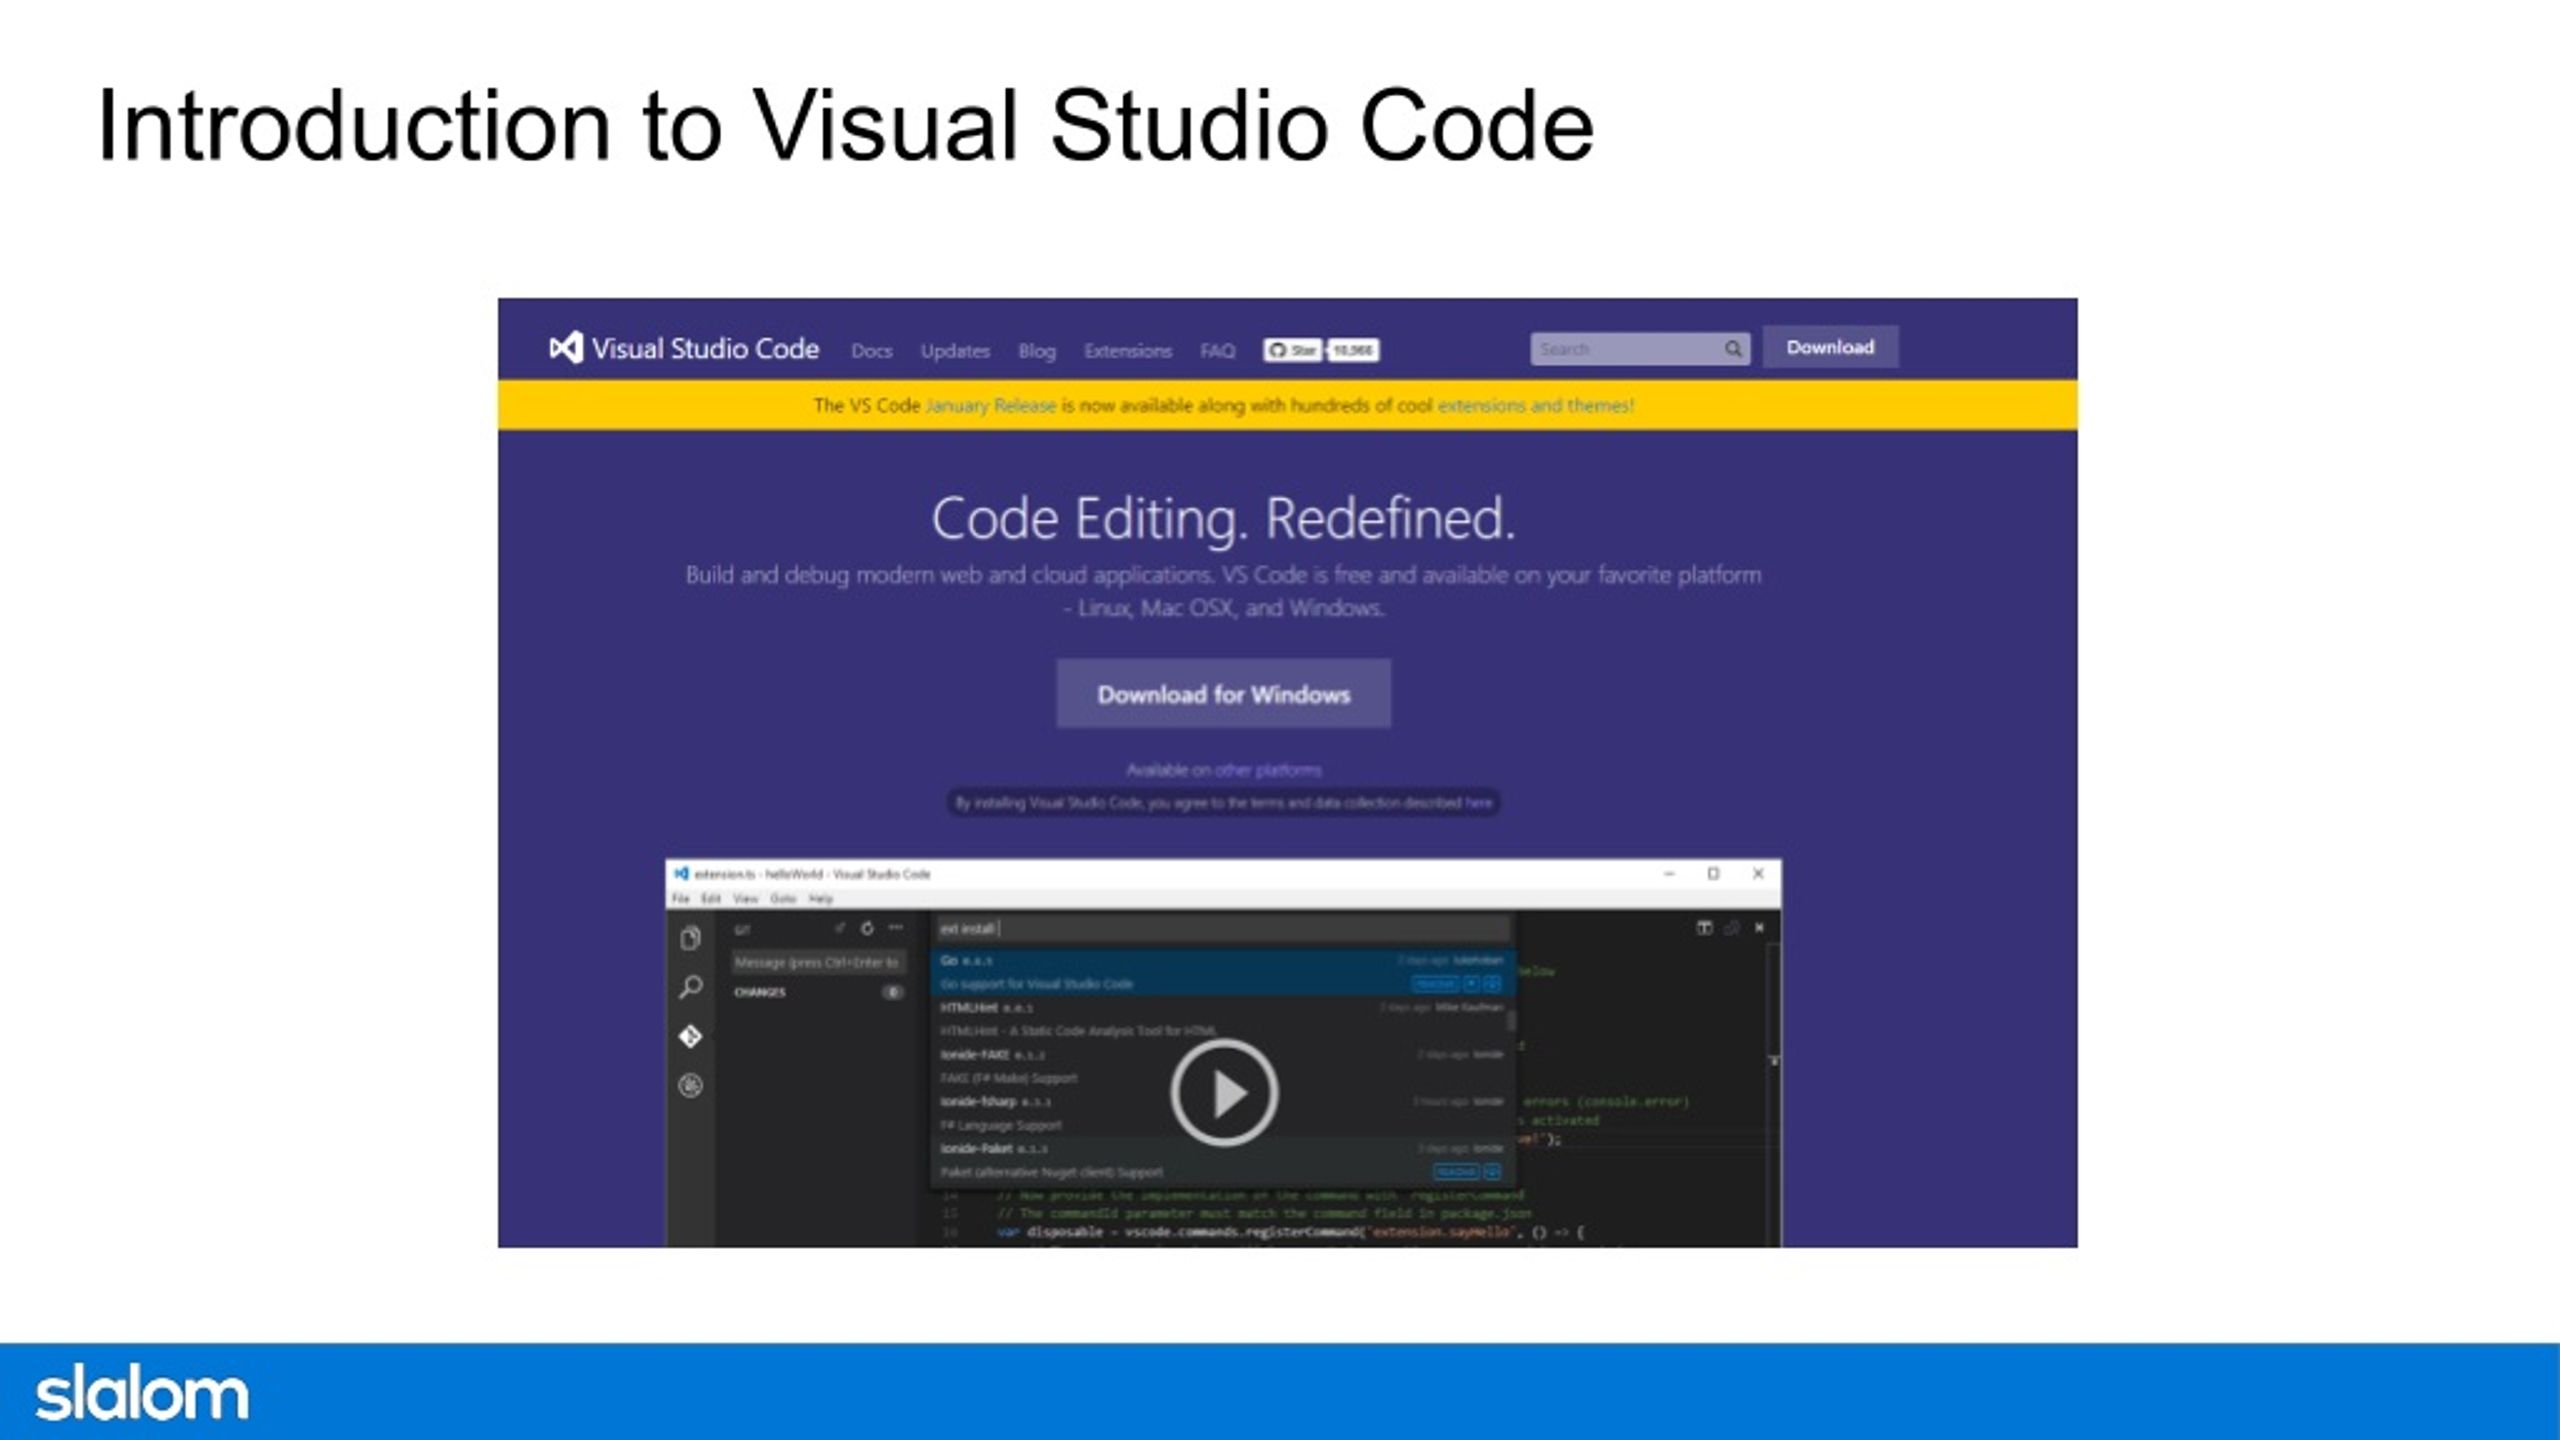Open the Explorer files icon in activity bar

tap(690, 938)
